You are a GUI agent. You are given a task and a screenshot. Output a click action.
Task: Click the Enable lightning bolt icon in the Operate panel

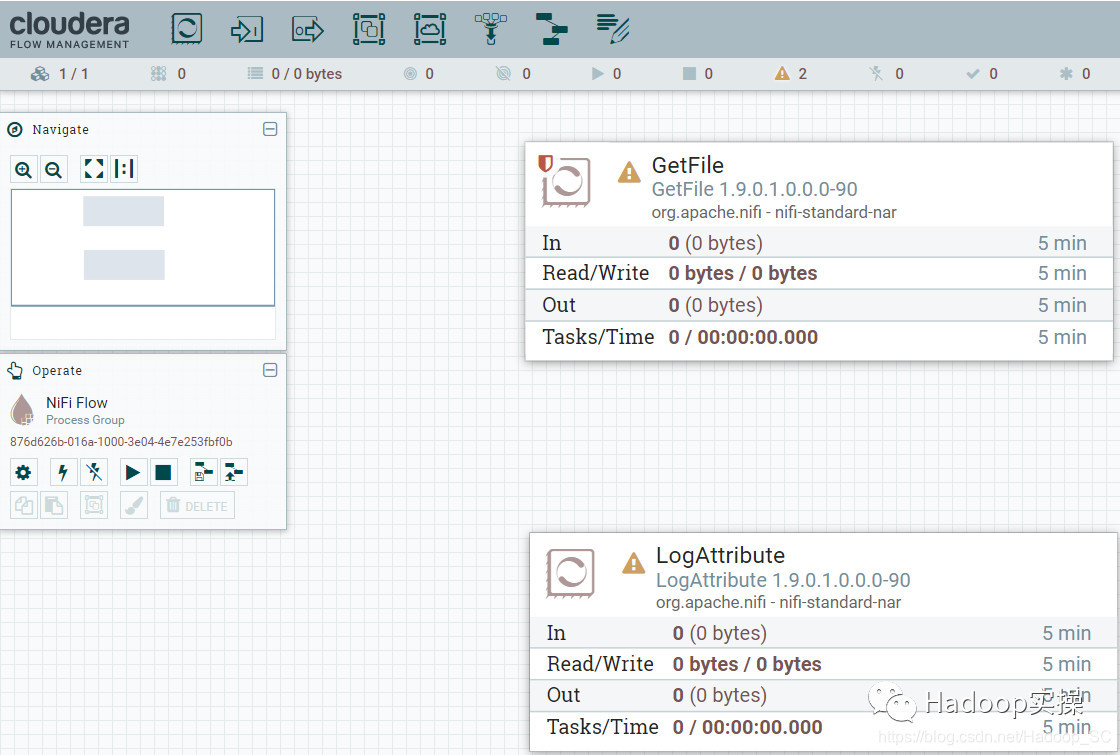click(x=64, y=472)
